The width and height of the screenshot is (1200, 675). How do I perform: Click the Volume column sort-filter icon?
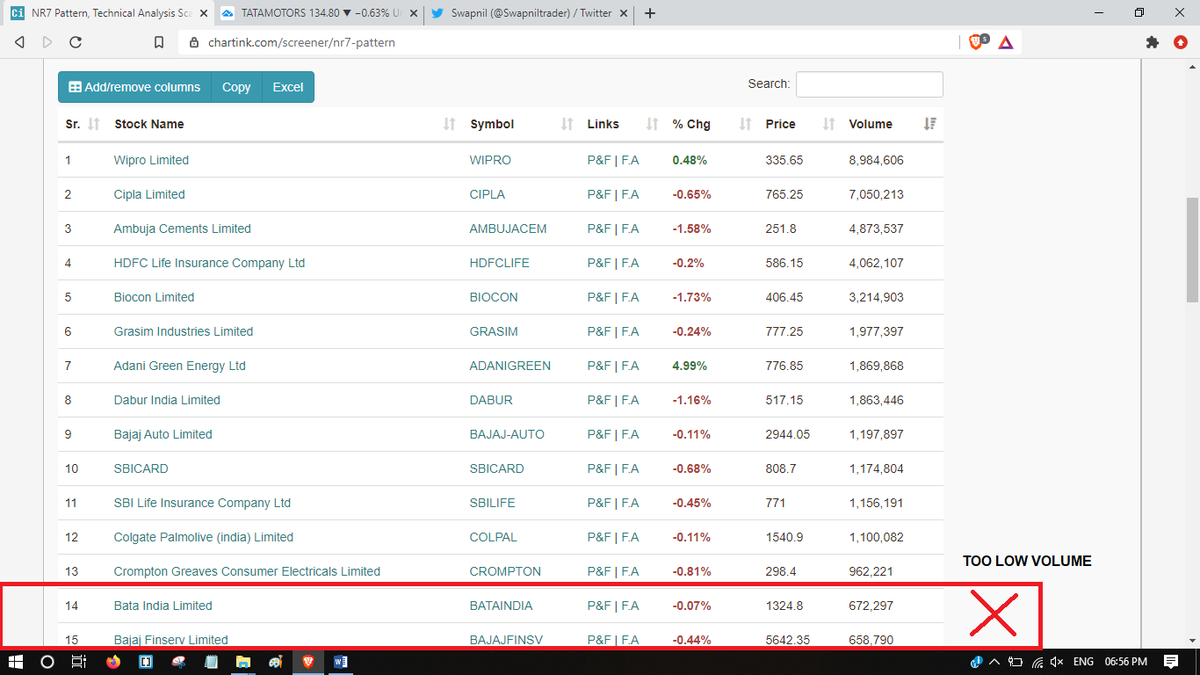pos(931,124)
